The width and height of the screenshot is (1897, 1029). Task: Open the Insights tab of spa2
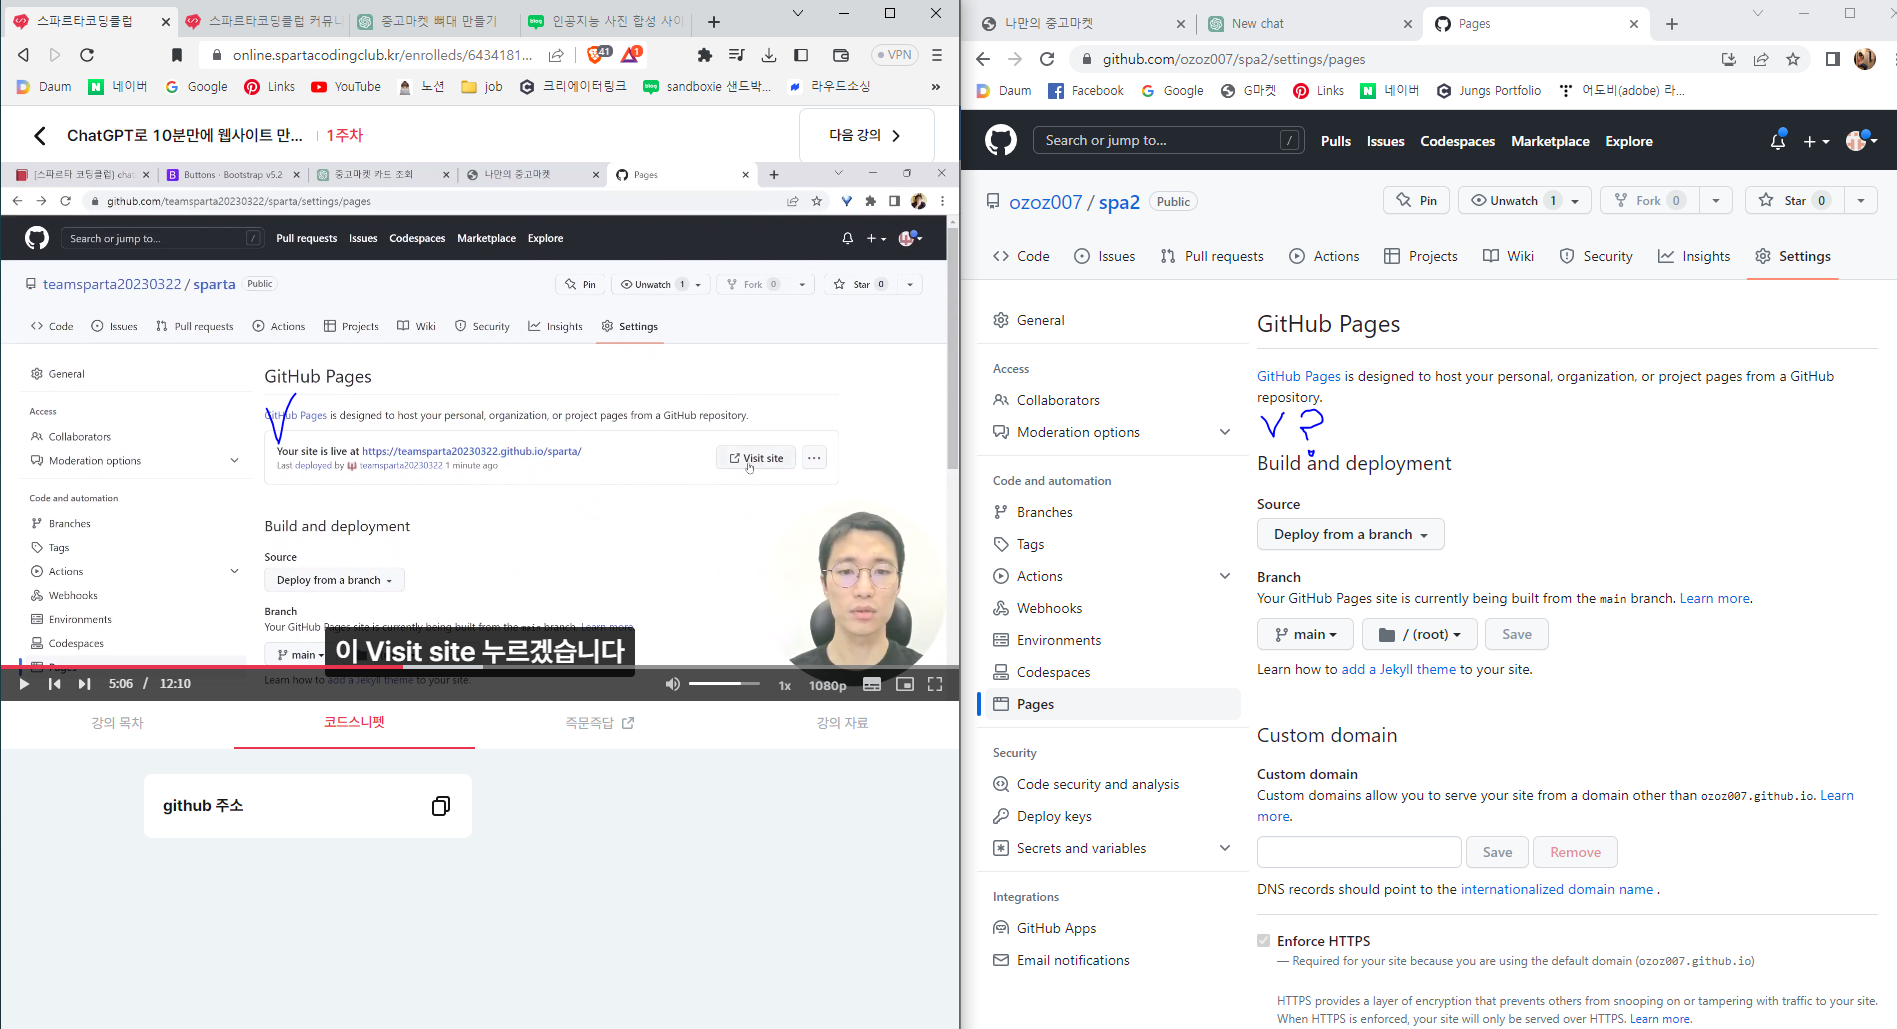tap(1694, 256)
